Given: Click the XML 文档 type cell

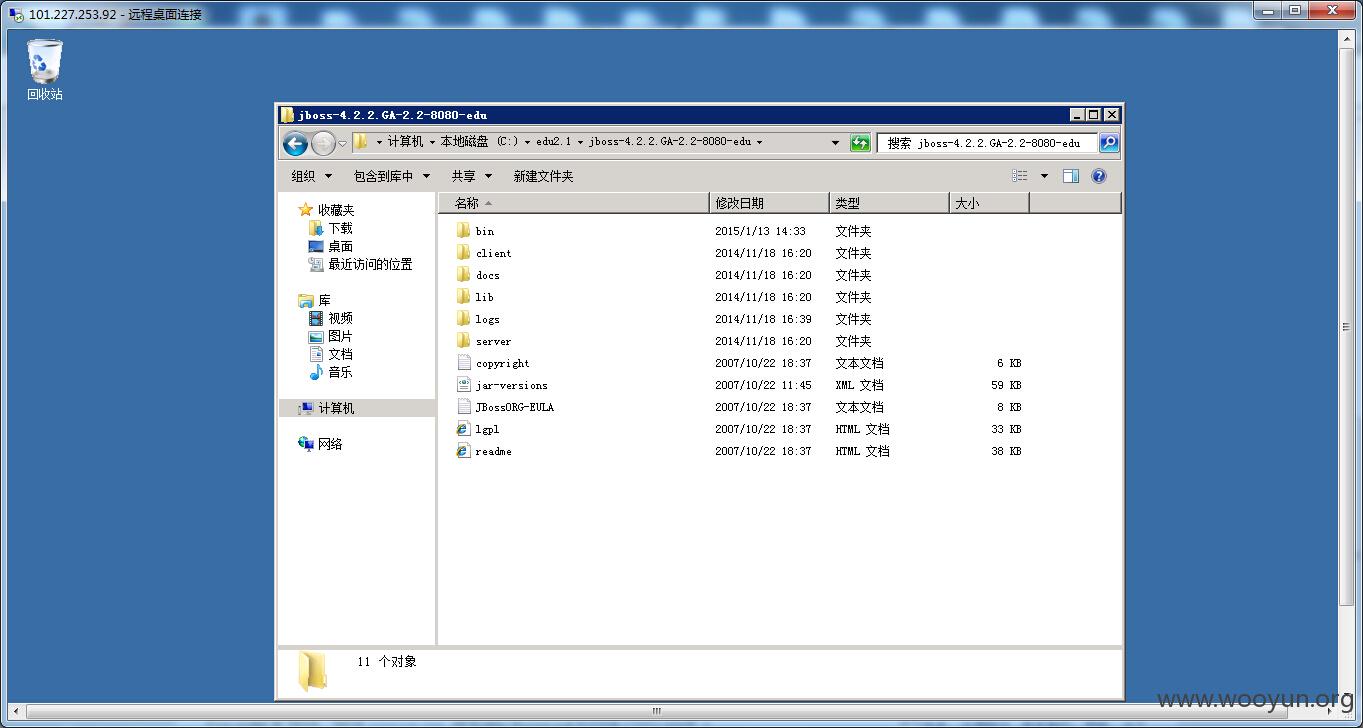Looking at the screenshot, I should (x=859, y=385).
